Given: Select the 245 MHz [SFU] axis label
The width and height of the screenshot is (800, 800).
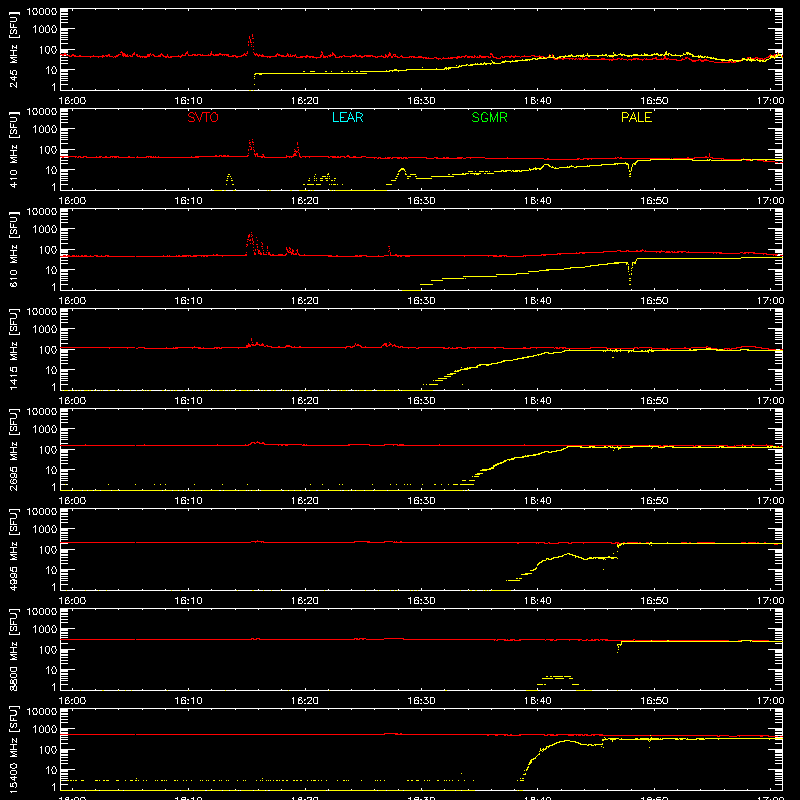Looking at the screenshot, I should click(x=14, y=50).
